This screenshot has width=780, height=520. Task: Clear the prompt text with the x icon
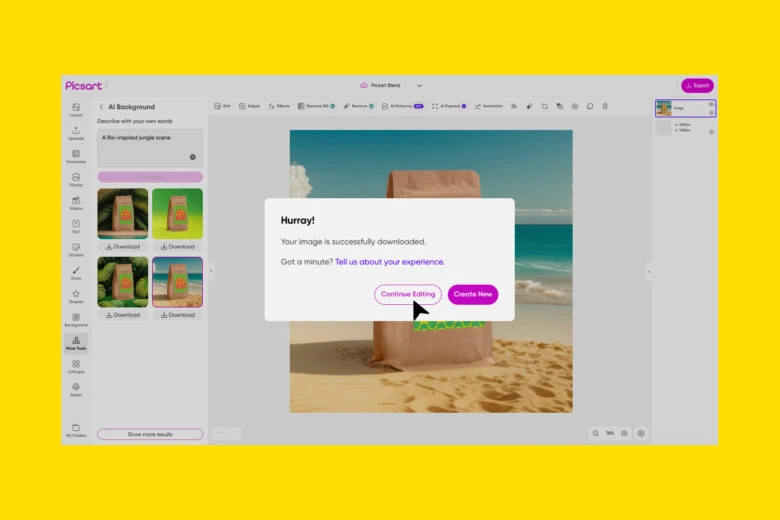193,157
